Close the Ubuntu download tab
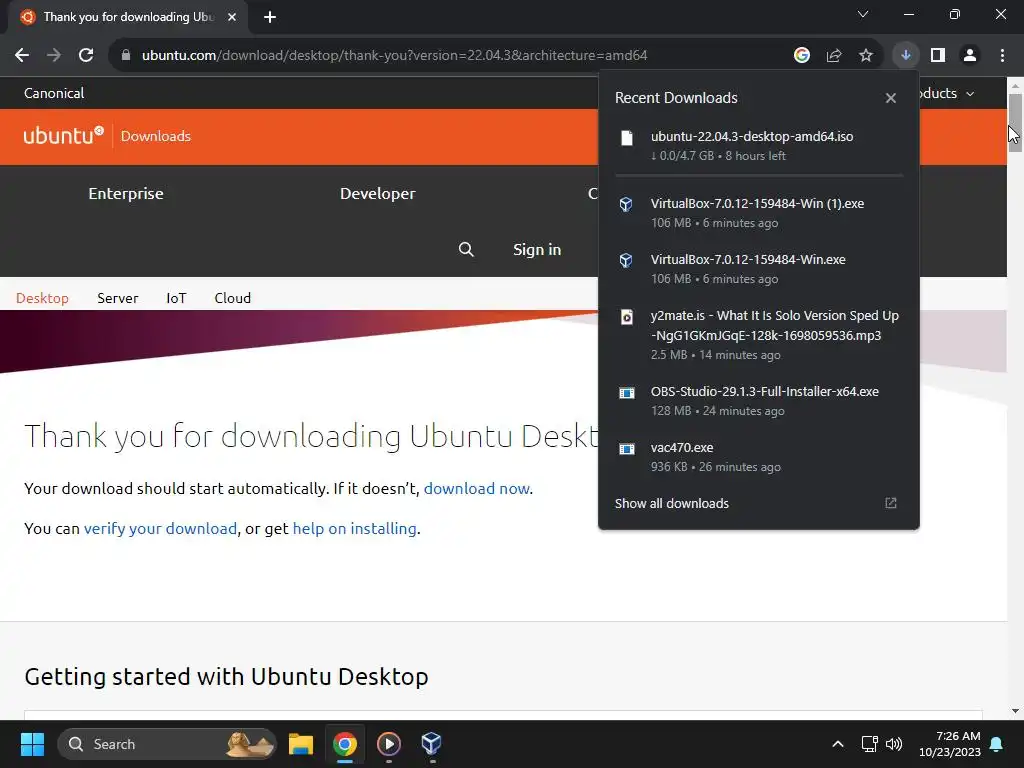The image size is (1024, 768). [x=232, y=18]
